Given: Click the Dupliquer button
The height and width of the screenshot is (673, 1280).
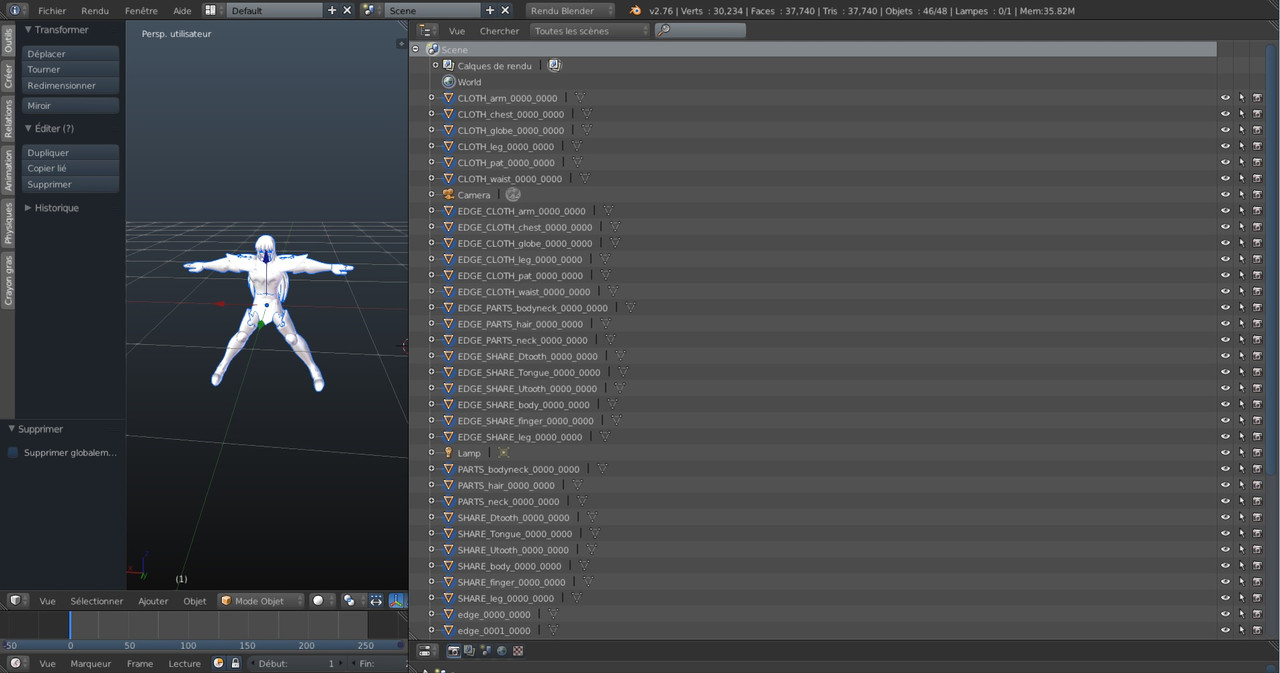Looking at the screenshot, I should coord(71,153).
